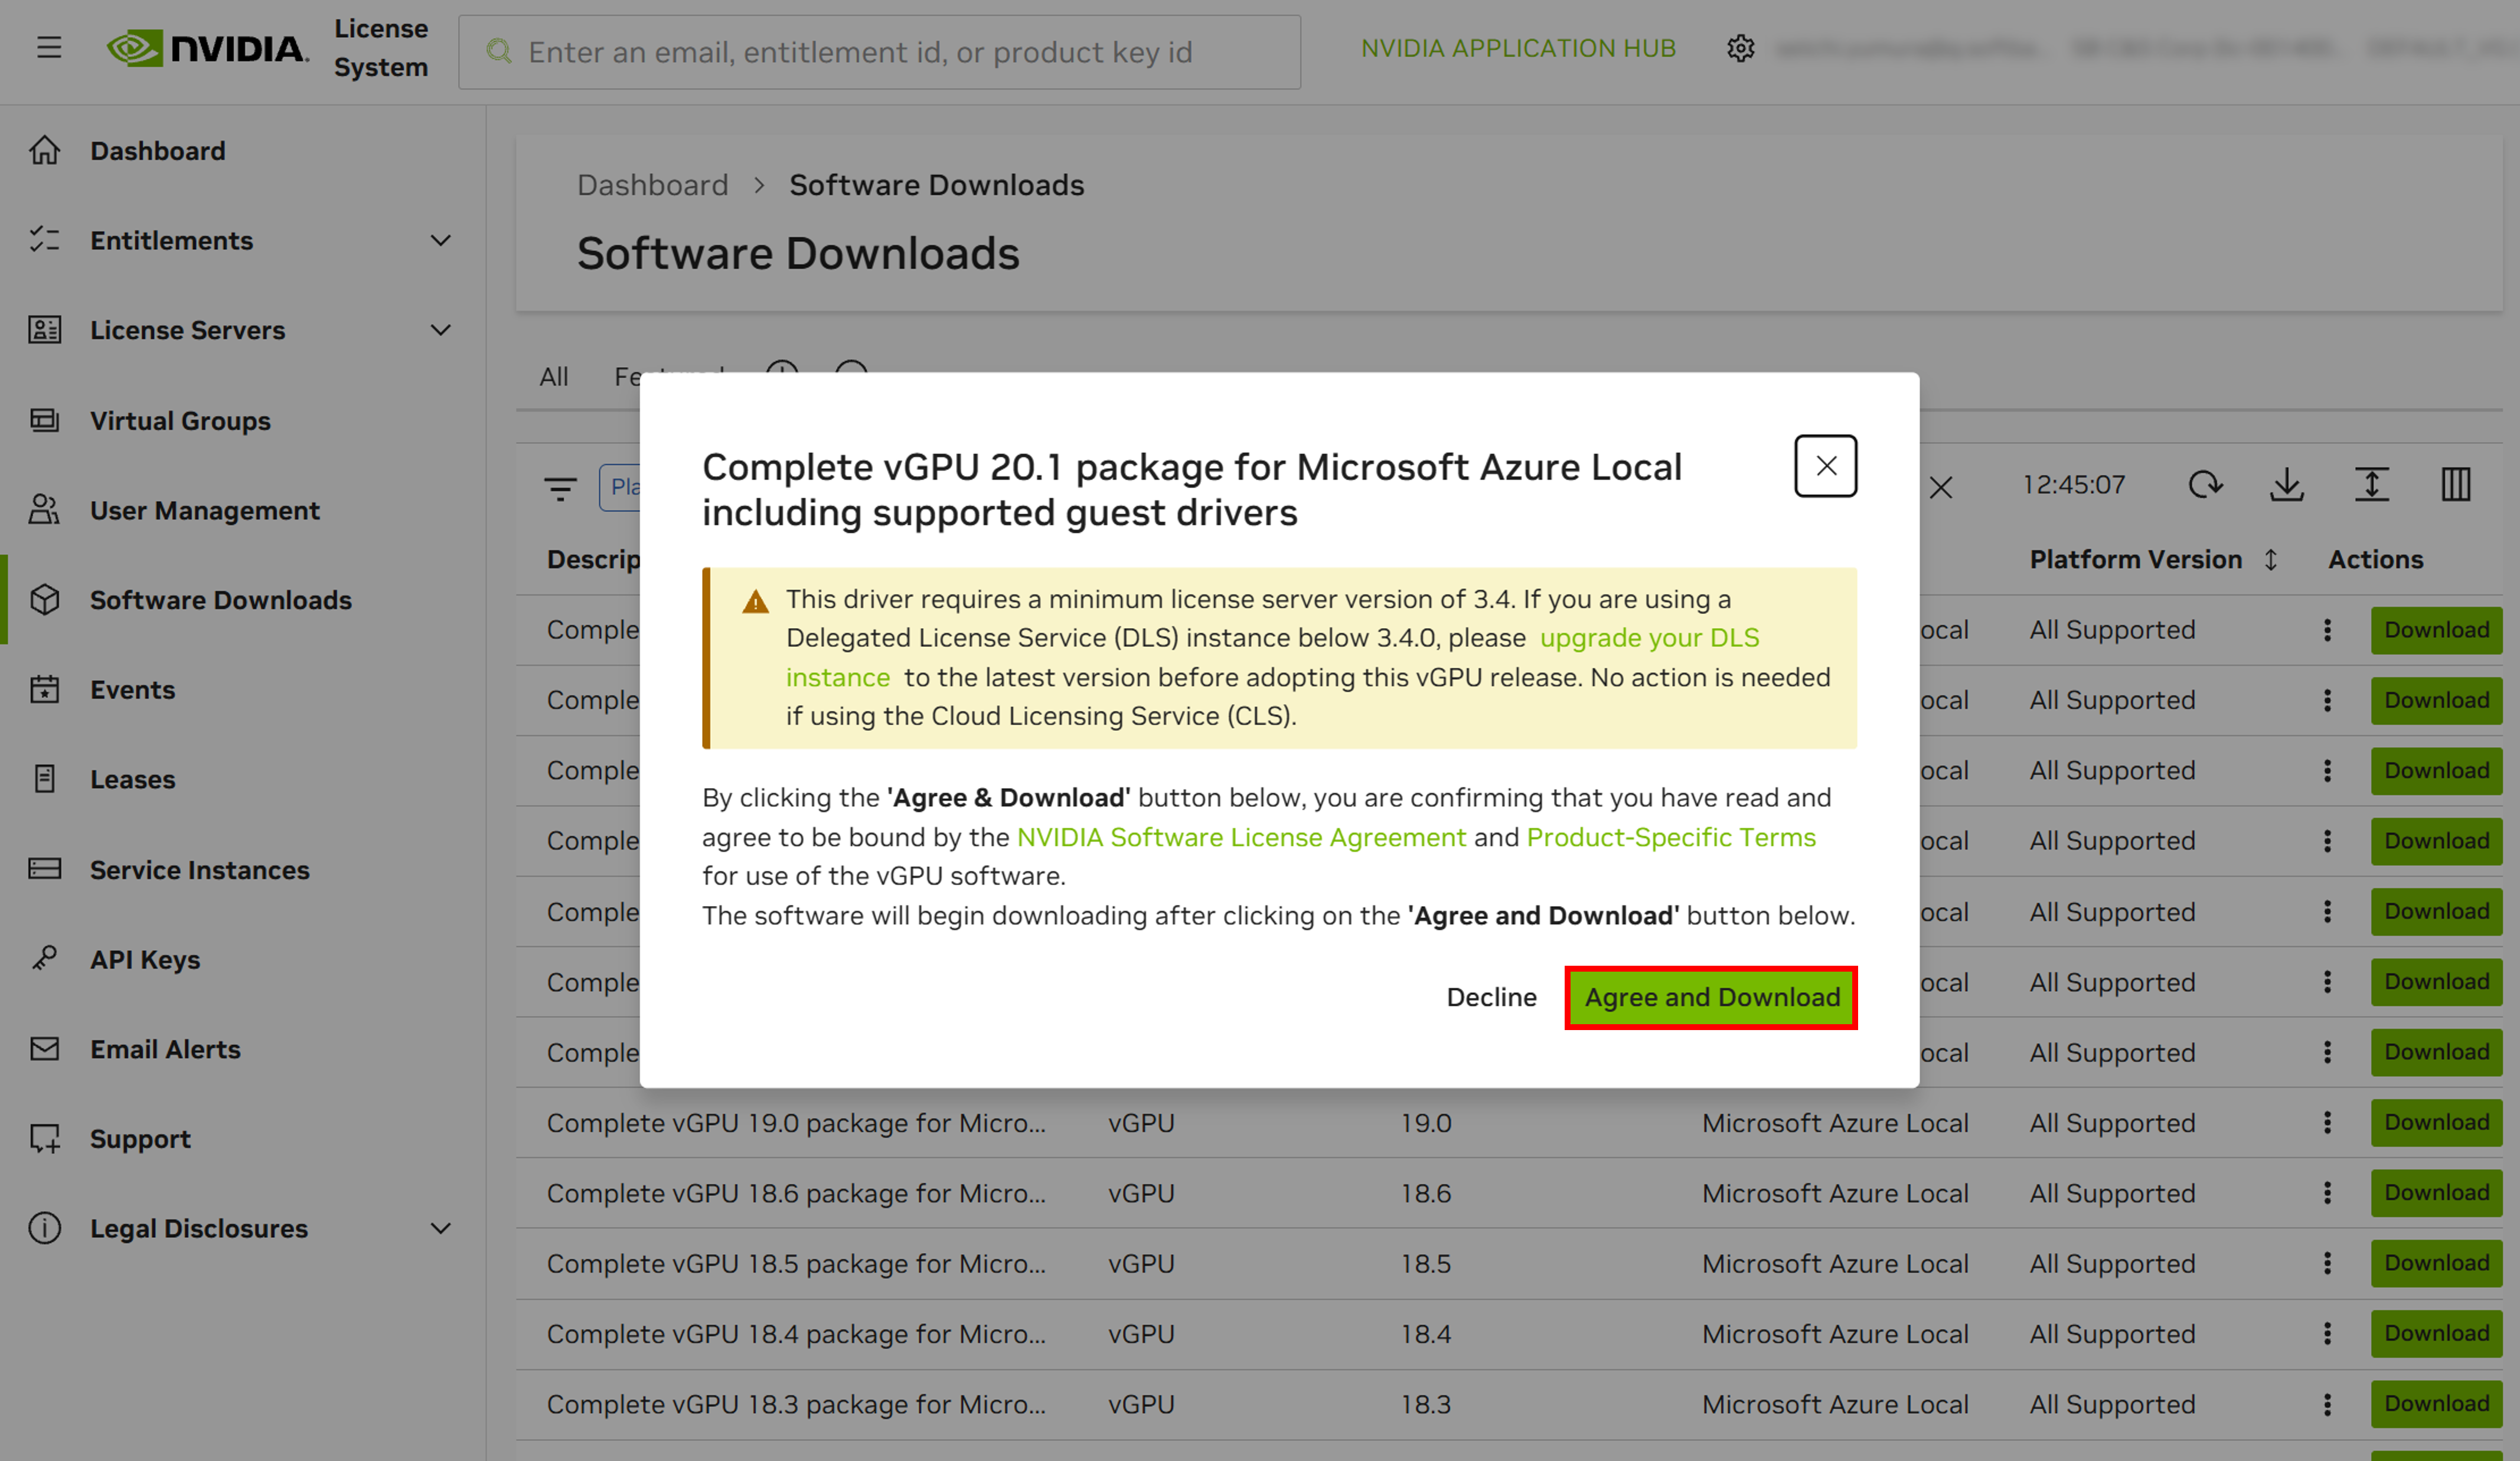Viewport: 2520px width, 1461px height.
Task: Expand the Entitlements sidebar section
Action: tap(440, 240)
